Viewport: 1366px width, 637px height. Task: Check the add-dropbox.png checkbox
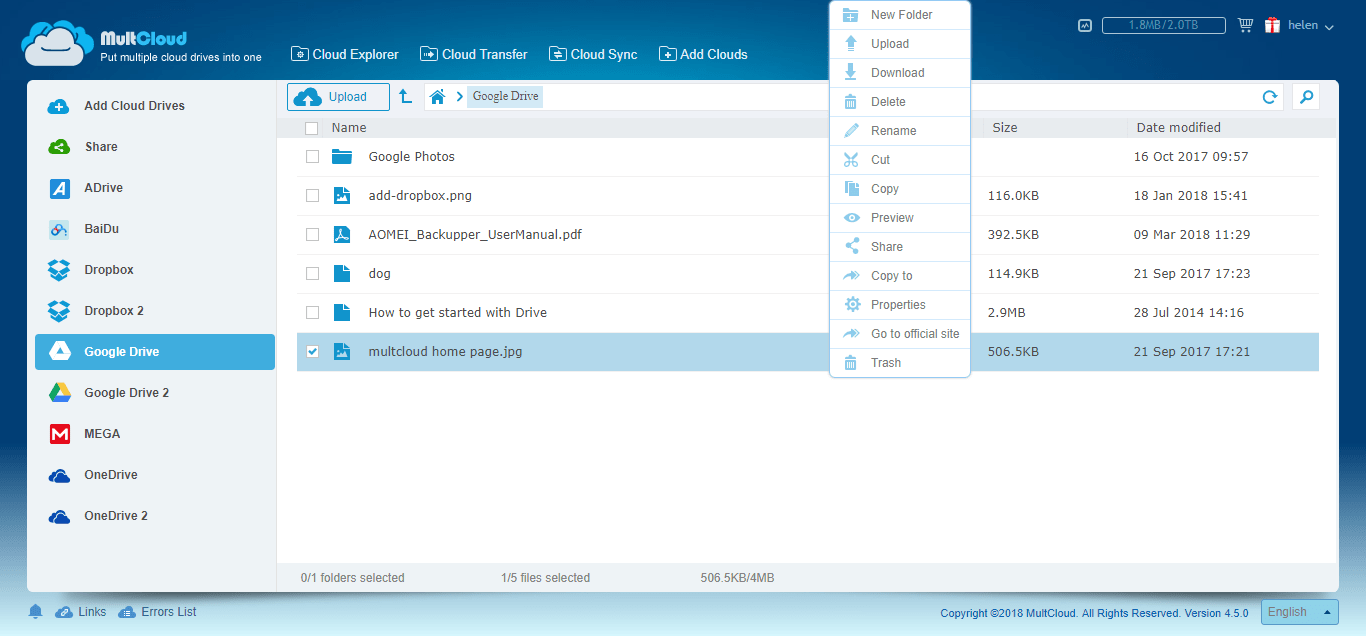312,195
